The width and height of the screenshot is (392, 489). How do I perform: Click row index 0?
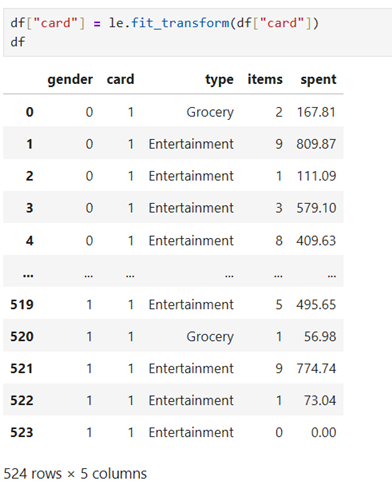tap(30, 112)
